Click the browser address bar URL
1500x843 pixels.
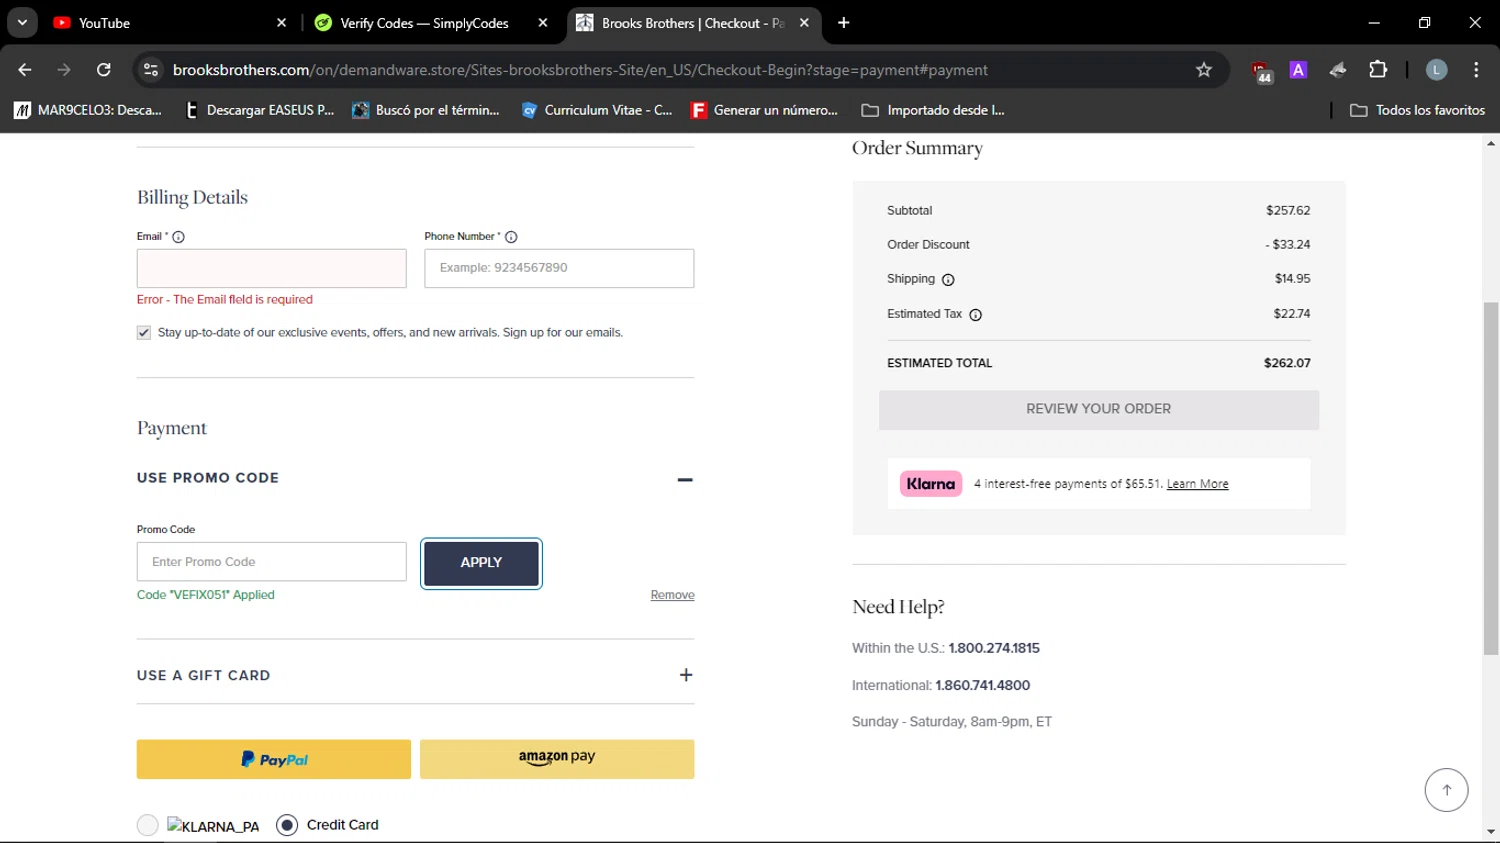[x=580, y=70]
